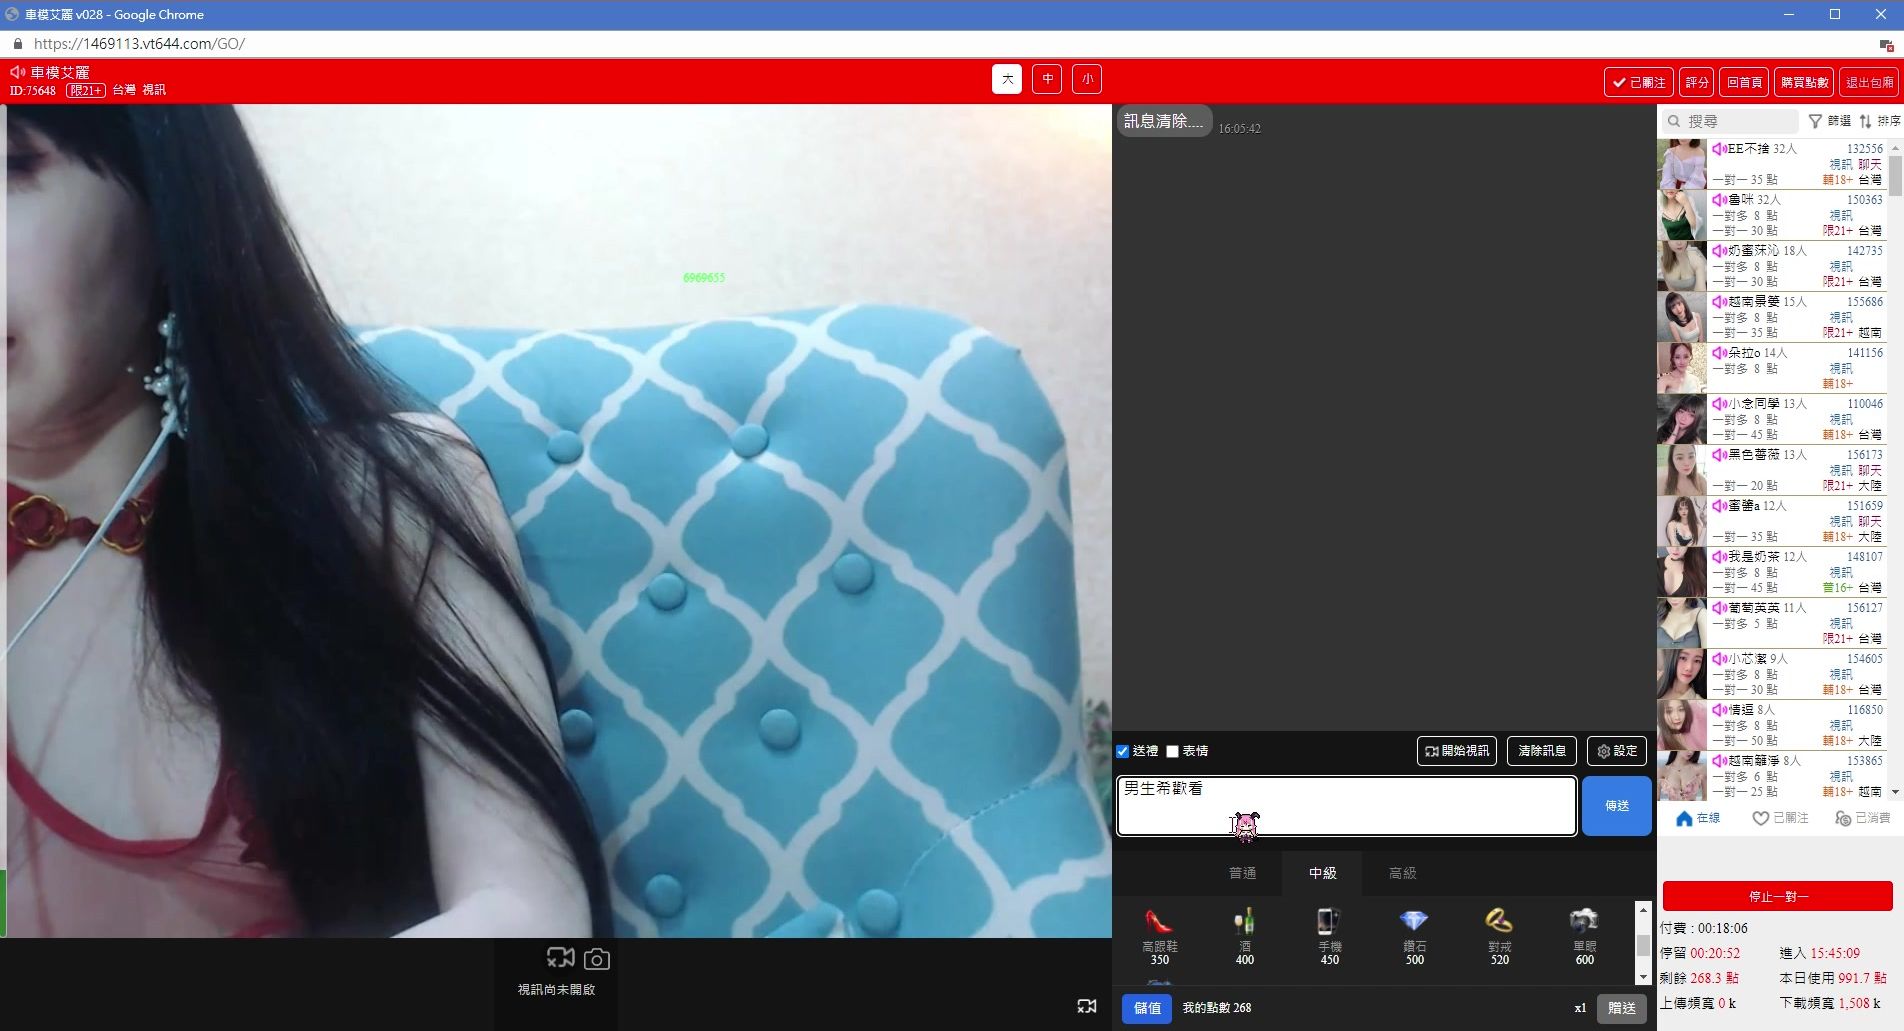Set the video size to 小
The height and width of the screenshot is (1031, 1904).
1087,79
